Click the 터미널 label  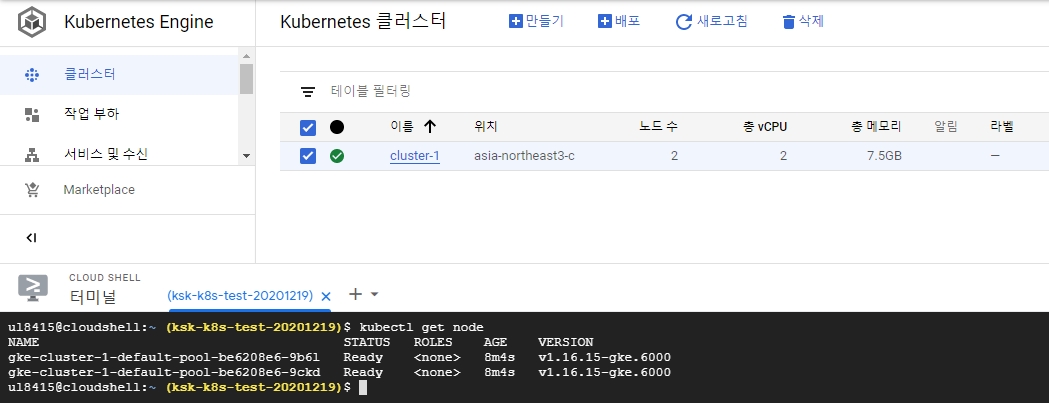coord(92,296)
